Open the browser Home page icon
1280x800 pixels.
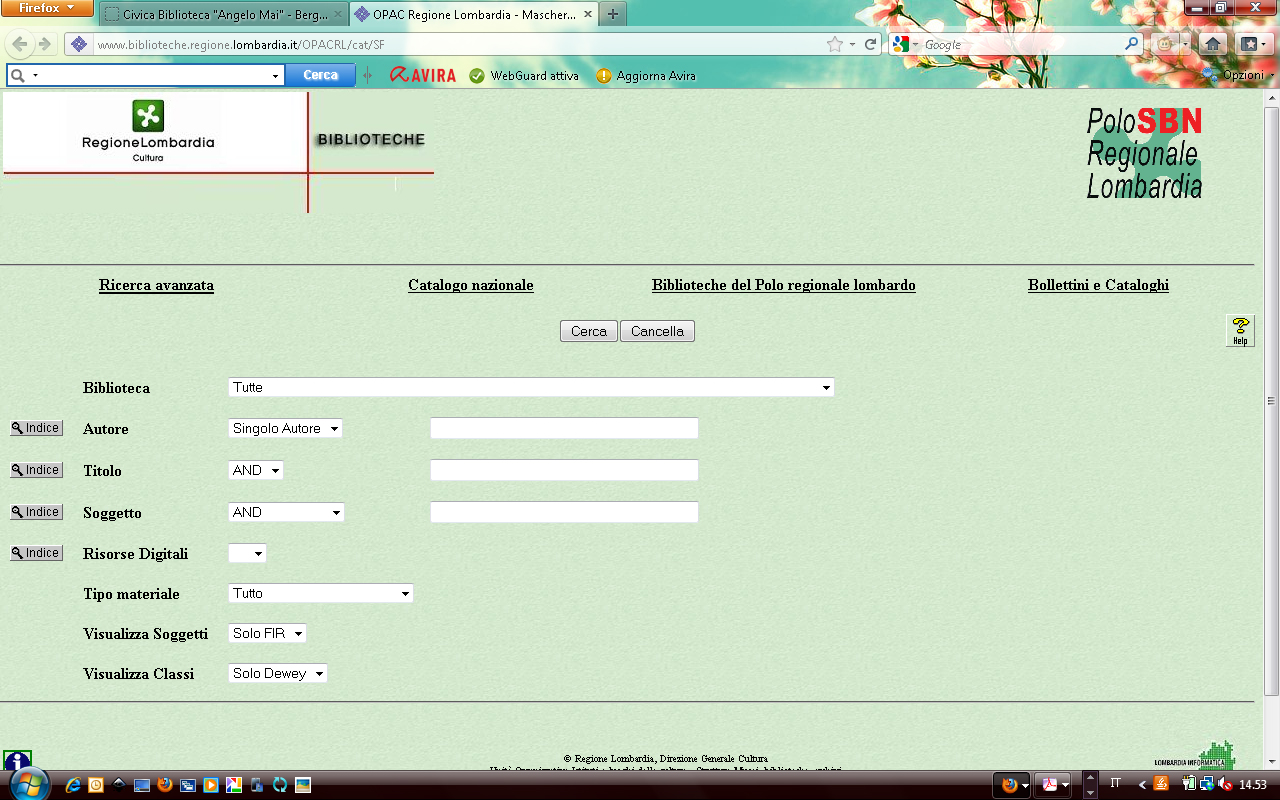pos(1212,44)
